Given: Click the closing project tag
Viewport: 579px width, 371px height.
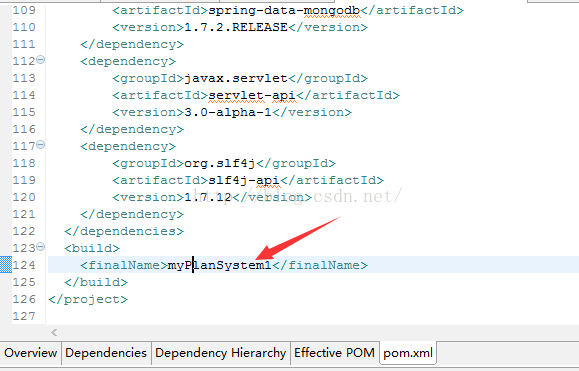Looking at the screenshot, I should point(88,299).
